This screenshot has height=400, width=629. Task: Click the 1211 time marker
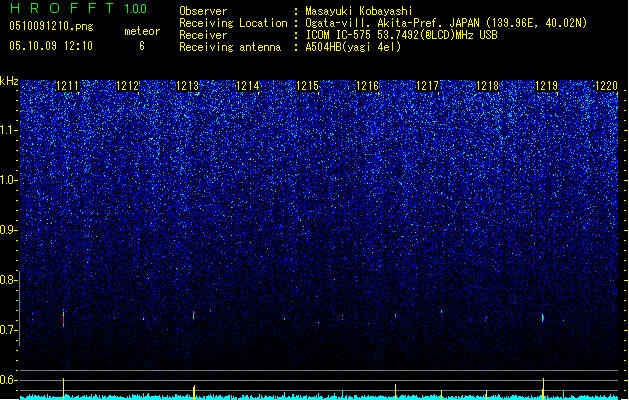point(67,86)
